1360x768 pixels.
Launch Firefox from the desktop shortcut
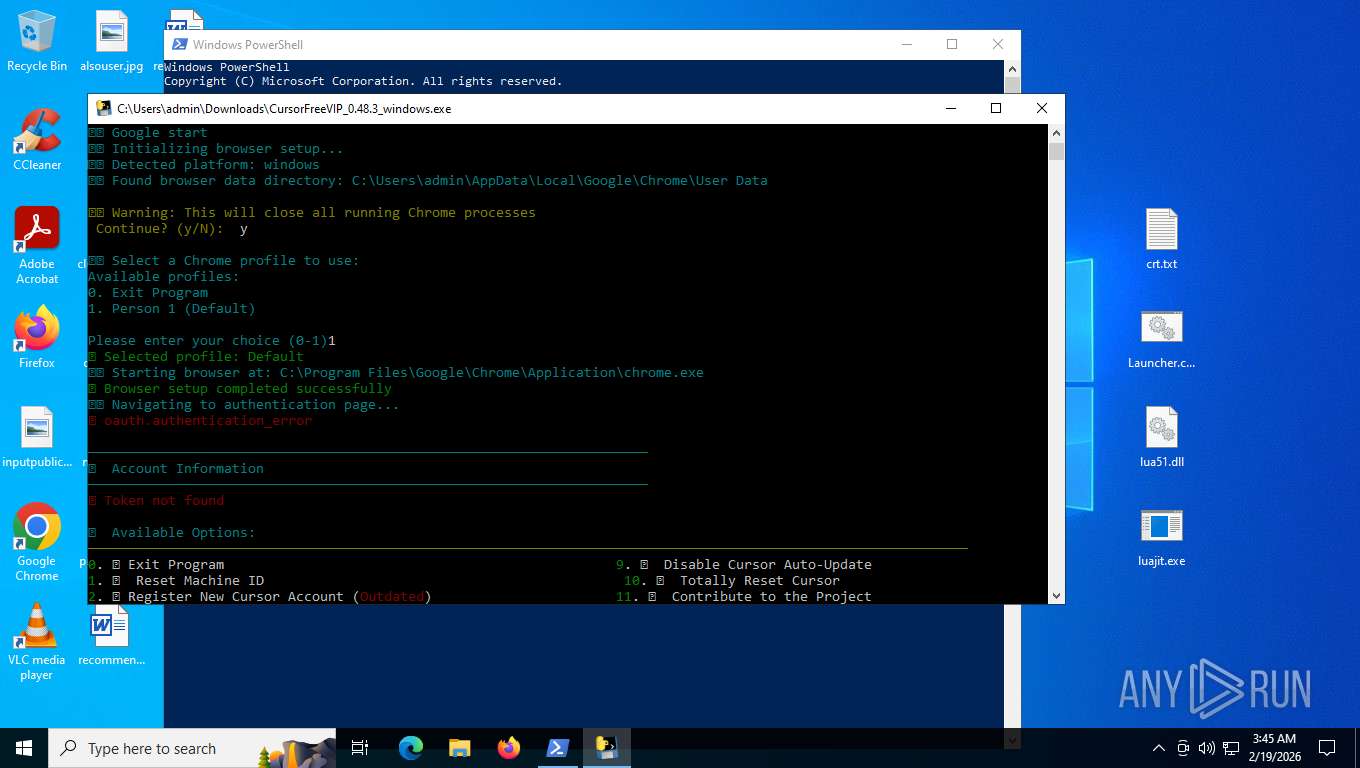[37, 337]
